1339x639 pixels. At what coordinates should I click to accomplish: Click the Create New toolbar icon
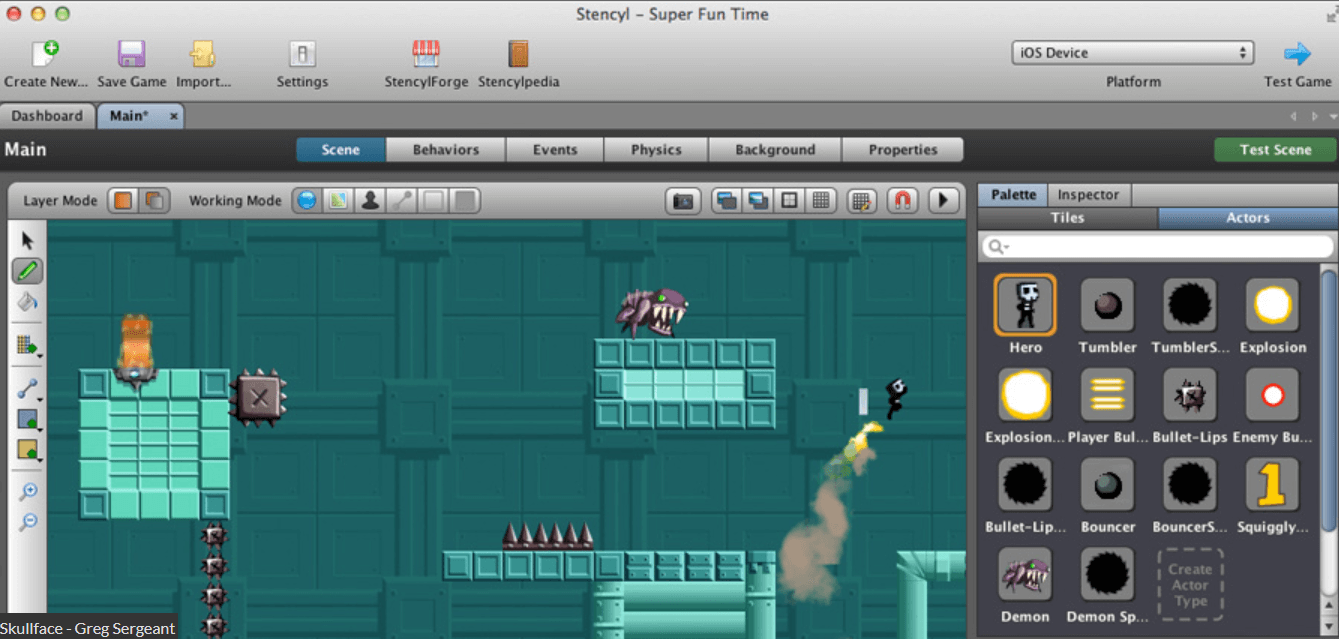point(46,54)
